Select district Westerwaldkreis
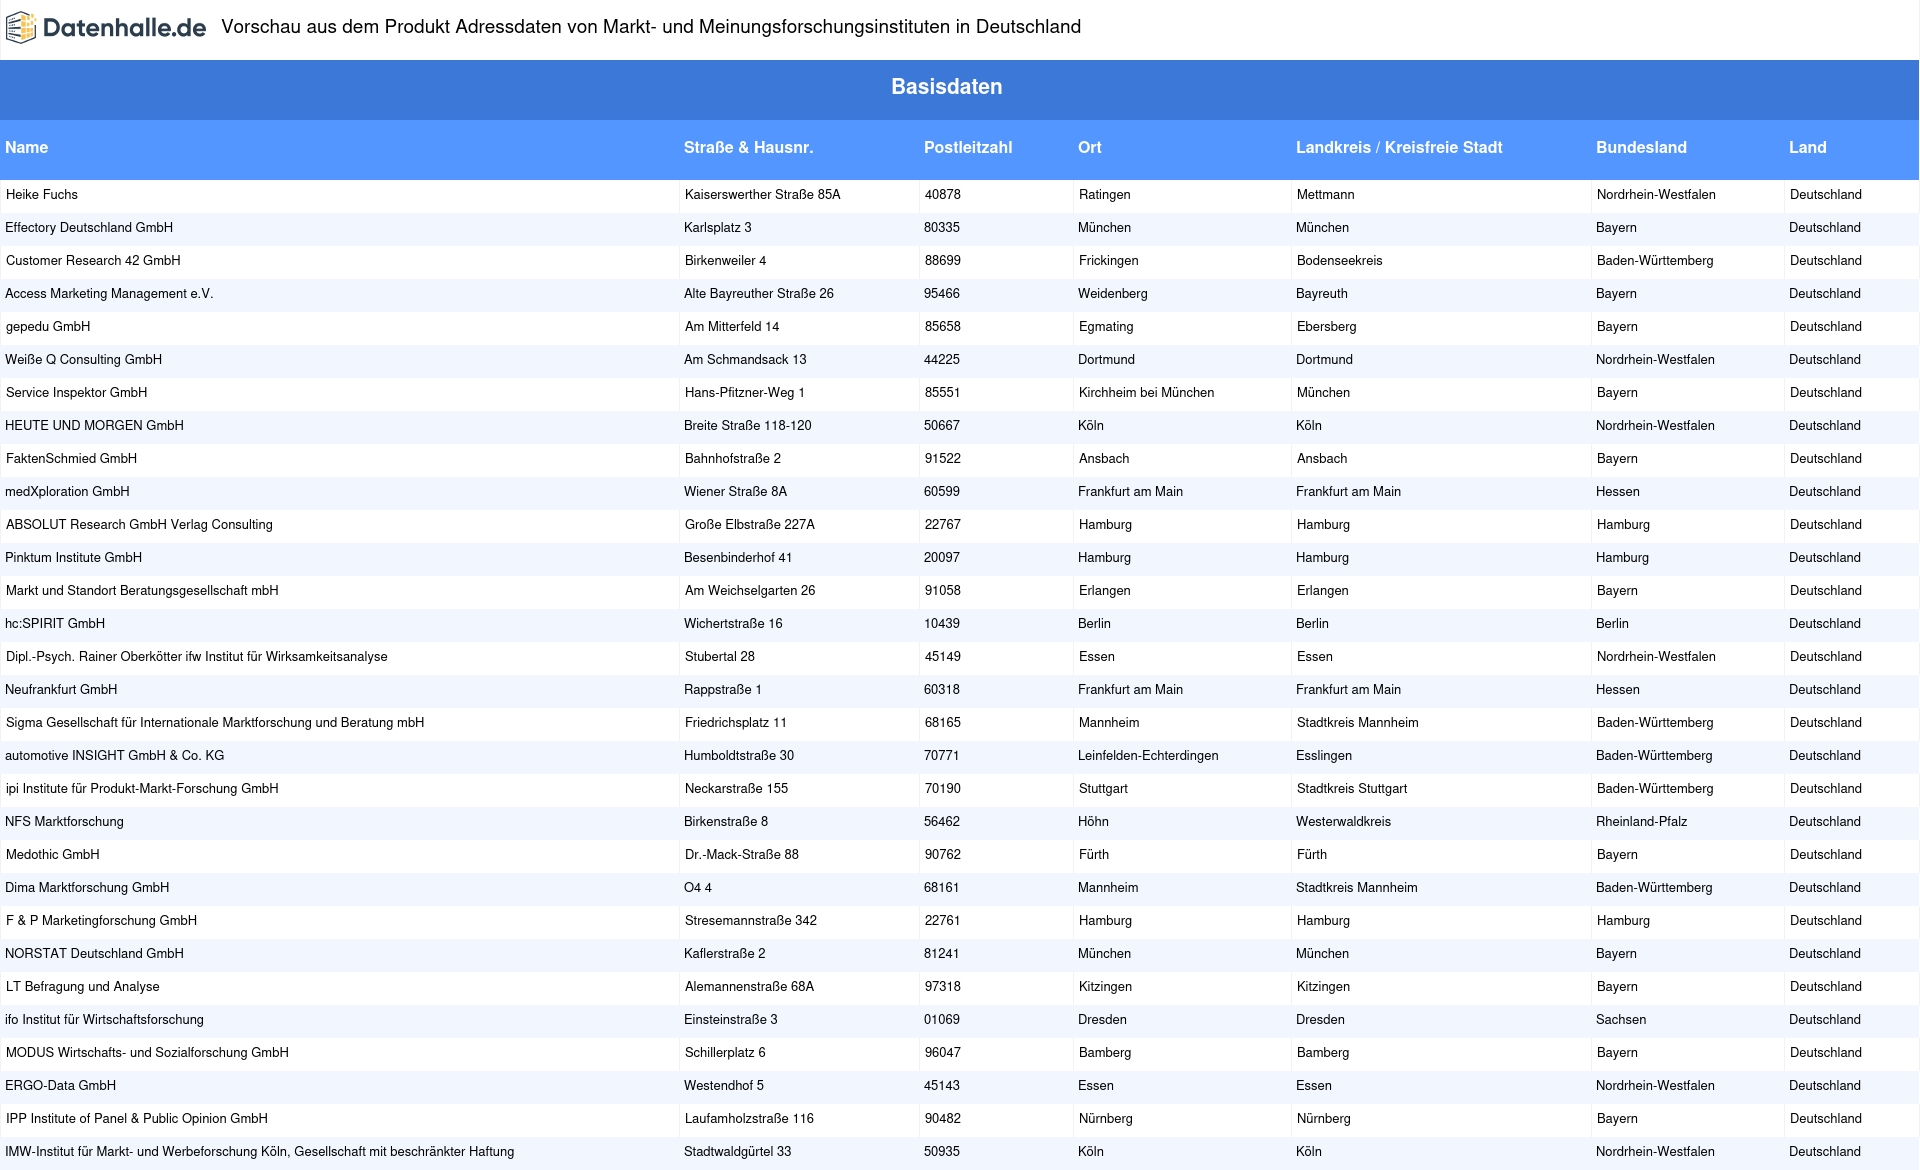Screen dimensions: 1920x1170 click(1343, 821)
